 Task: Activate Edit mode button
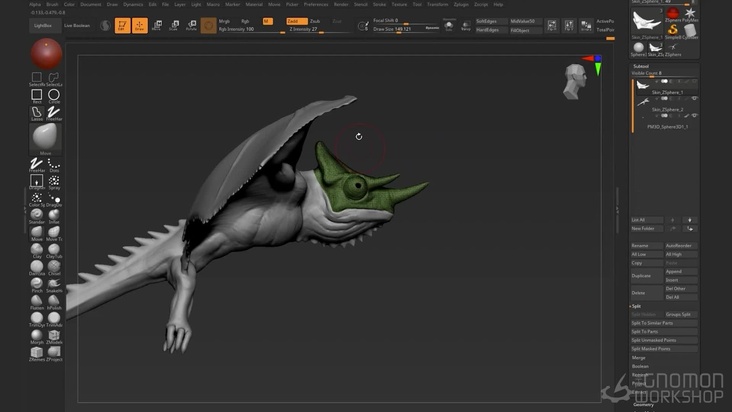(123, 25)
